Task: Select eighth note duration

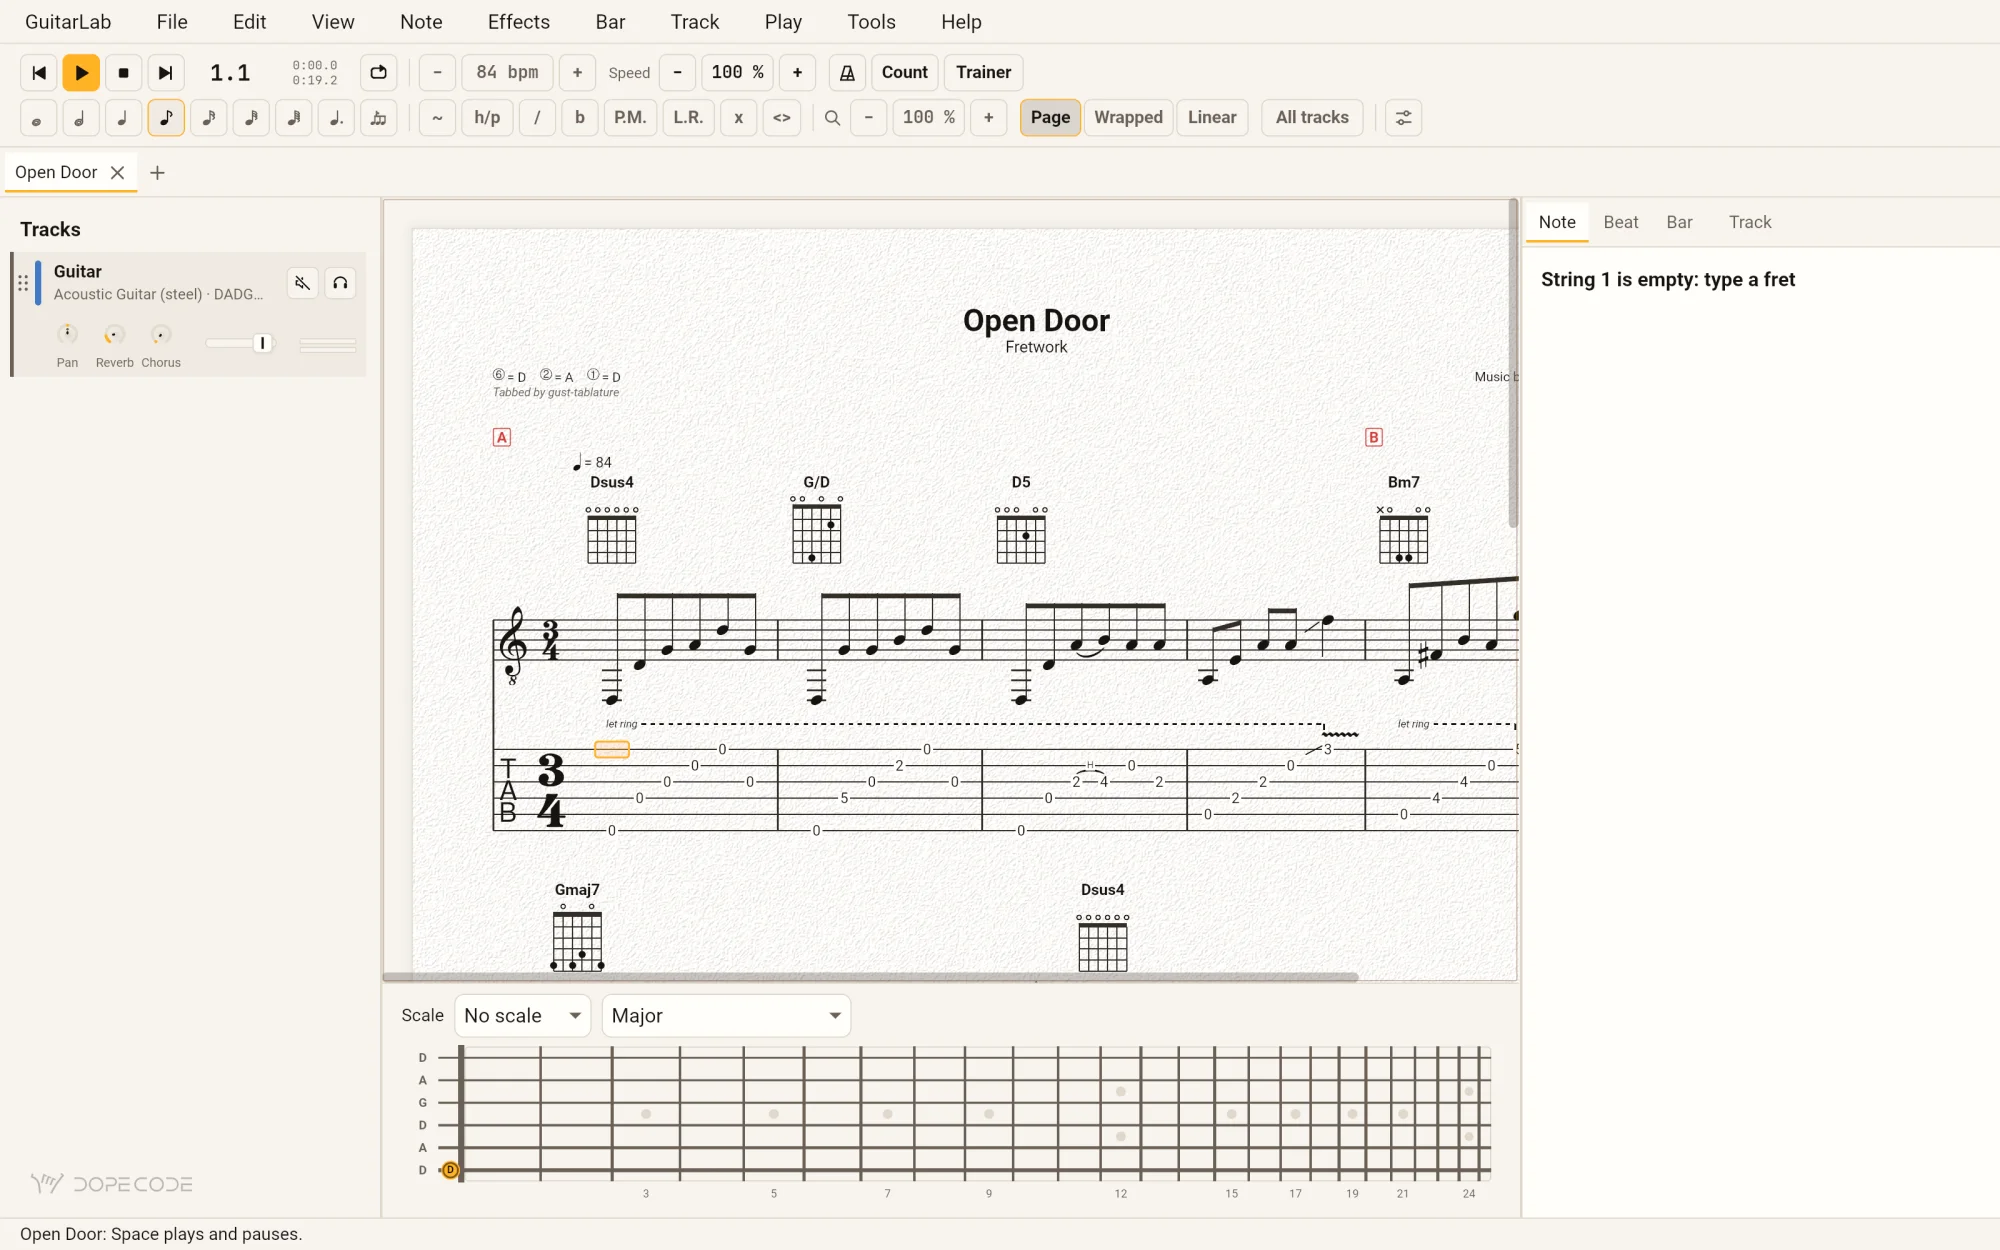Action: pyautogui.click(x=166, y=118)
